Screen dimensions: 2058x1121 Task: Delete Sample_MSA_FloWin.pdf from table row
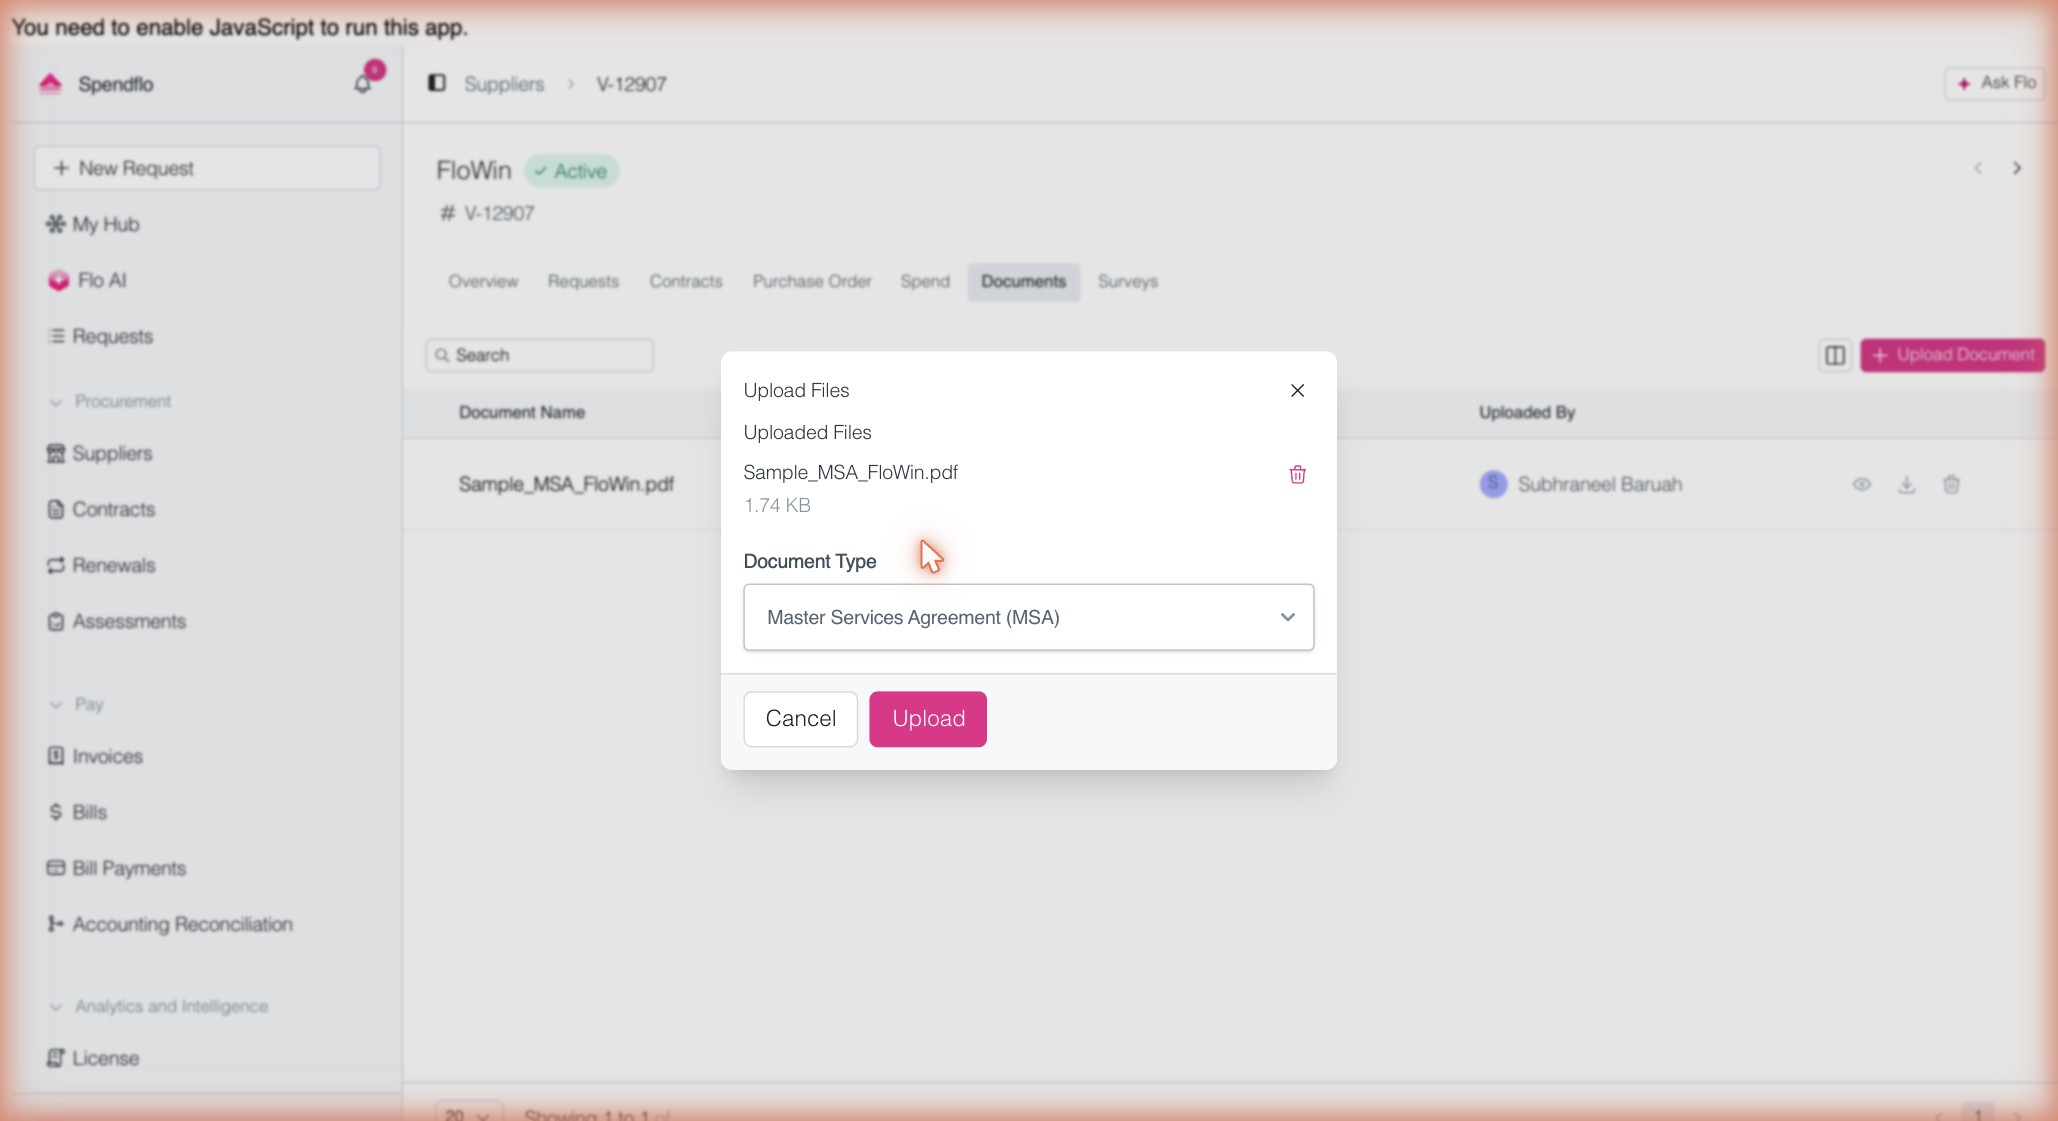coord(1951,485)
